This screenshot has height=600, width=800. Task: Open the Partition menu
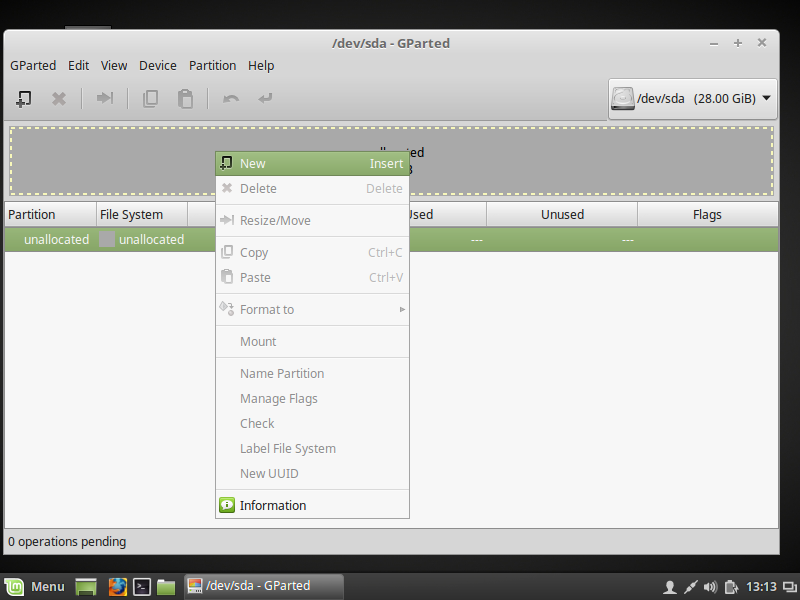[x=212, y=66]
